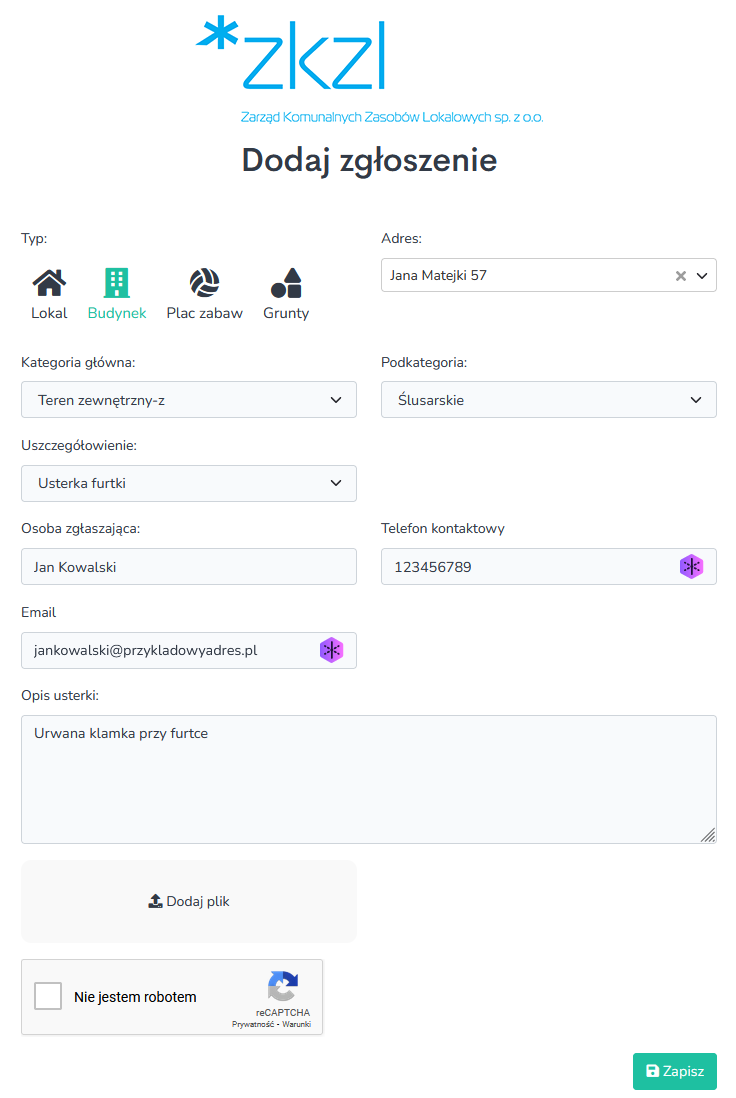The width and height of the screenshot is (736, 1098).
Task: Expand the Uszczegółowienie dropdown
Action: [x=188, y=484]
